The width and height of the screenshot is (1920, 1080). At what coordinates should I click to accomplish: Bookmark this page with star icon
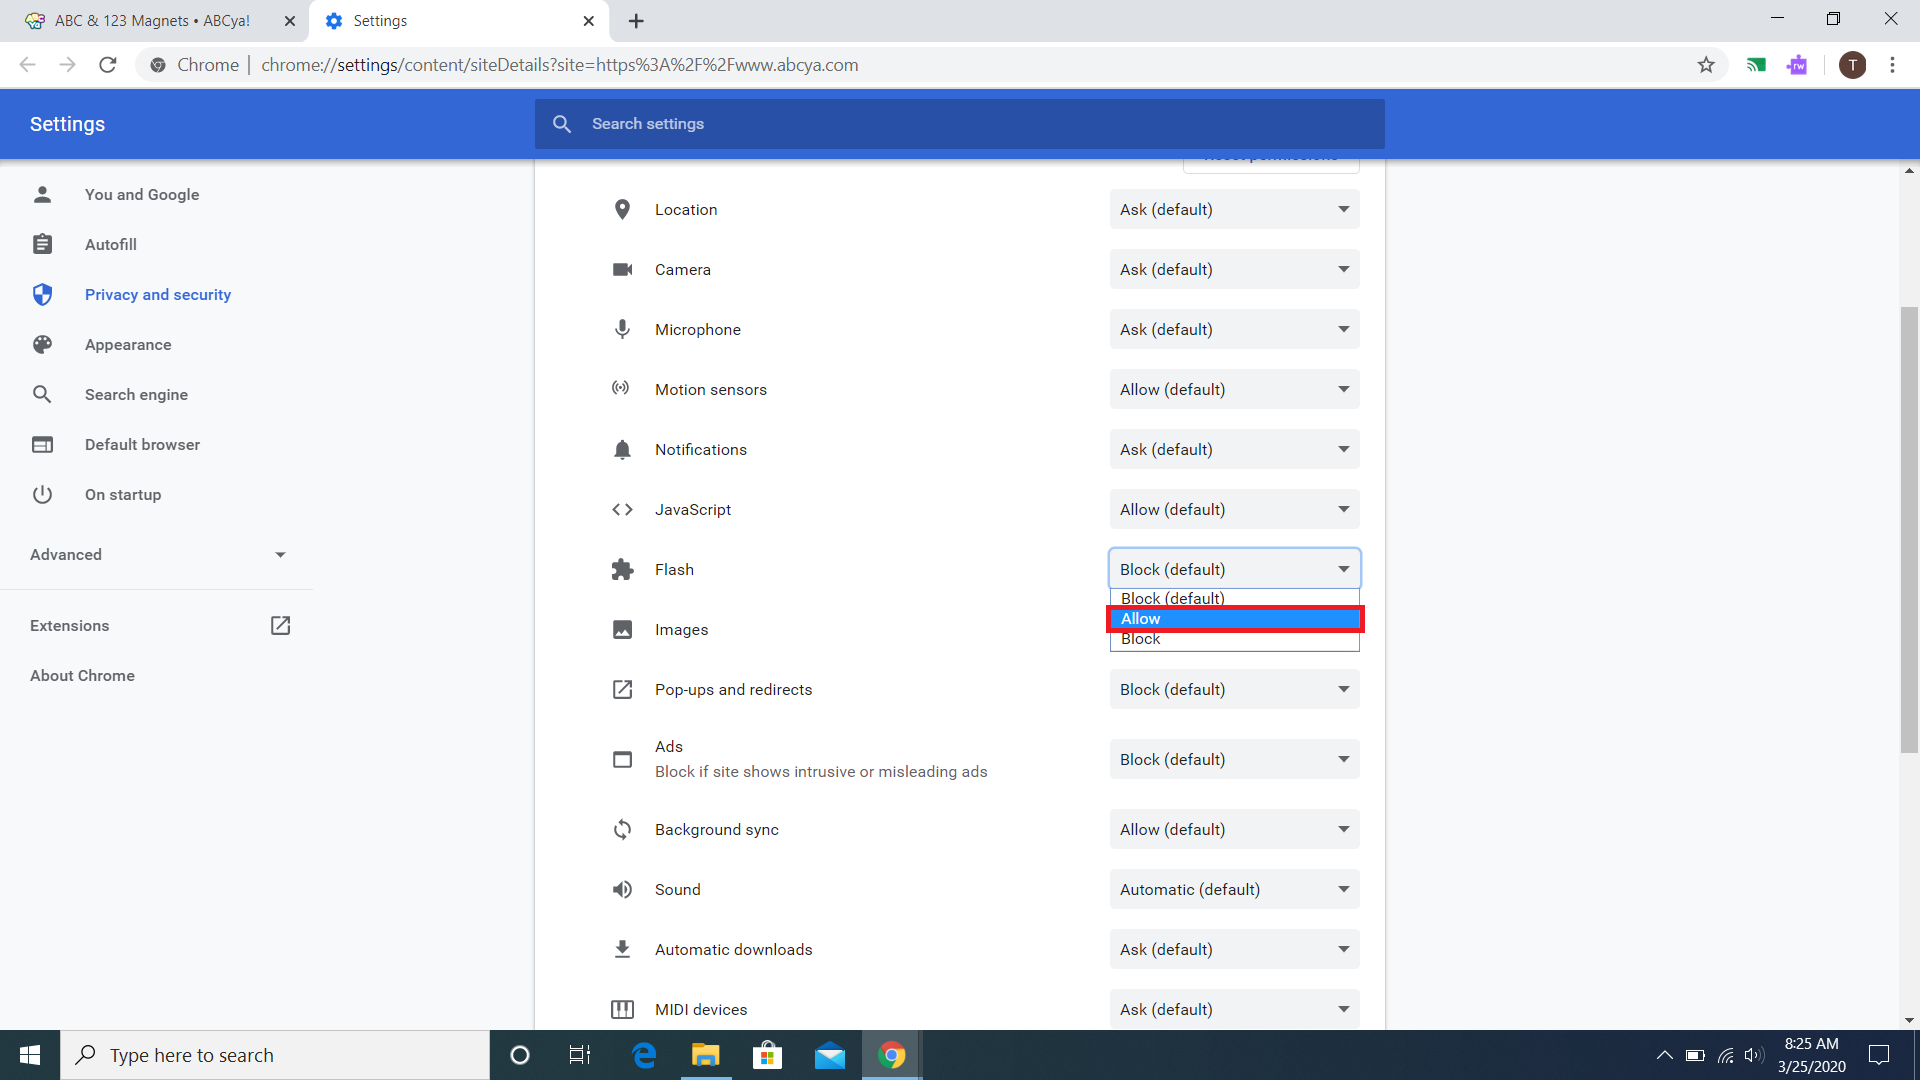click(x=1706, y=65)
